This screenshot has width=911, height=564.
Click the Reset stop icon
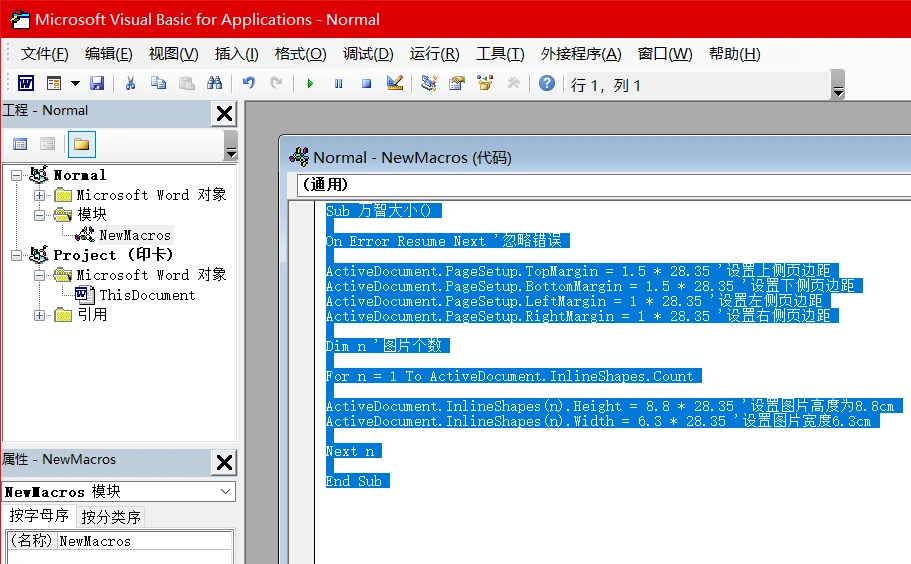pos(367,84)
